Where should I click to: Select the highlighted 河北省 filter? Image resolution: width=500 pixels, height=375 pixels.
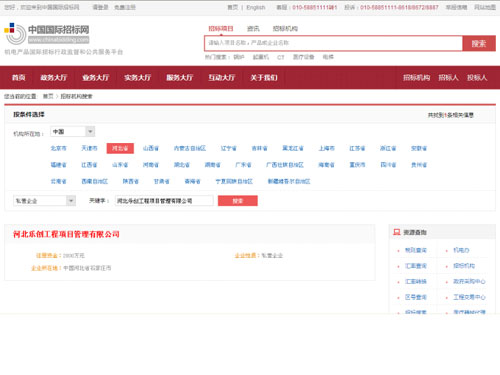coord(120,148)
